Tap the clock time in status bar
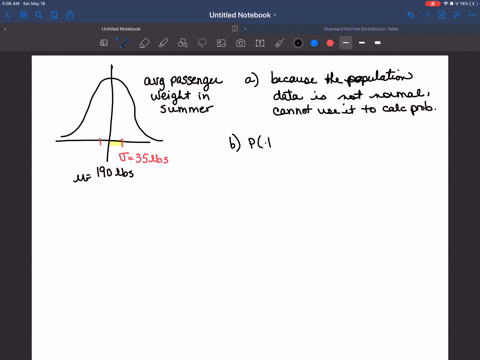Viewport: 480px width, 360px height. (11, 3)
